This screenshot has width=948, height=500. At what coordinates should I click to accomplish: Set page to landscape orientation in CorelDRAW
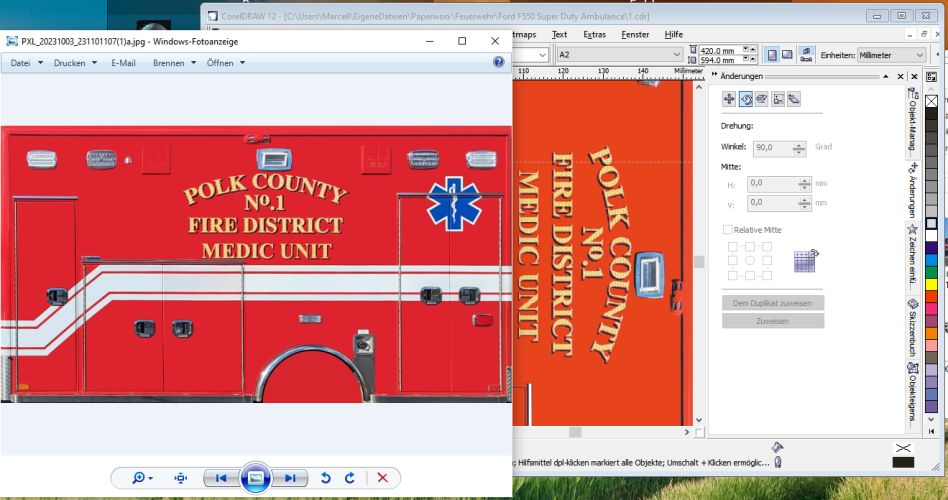(787, 55)
